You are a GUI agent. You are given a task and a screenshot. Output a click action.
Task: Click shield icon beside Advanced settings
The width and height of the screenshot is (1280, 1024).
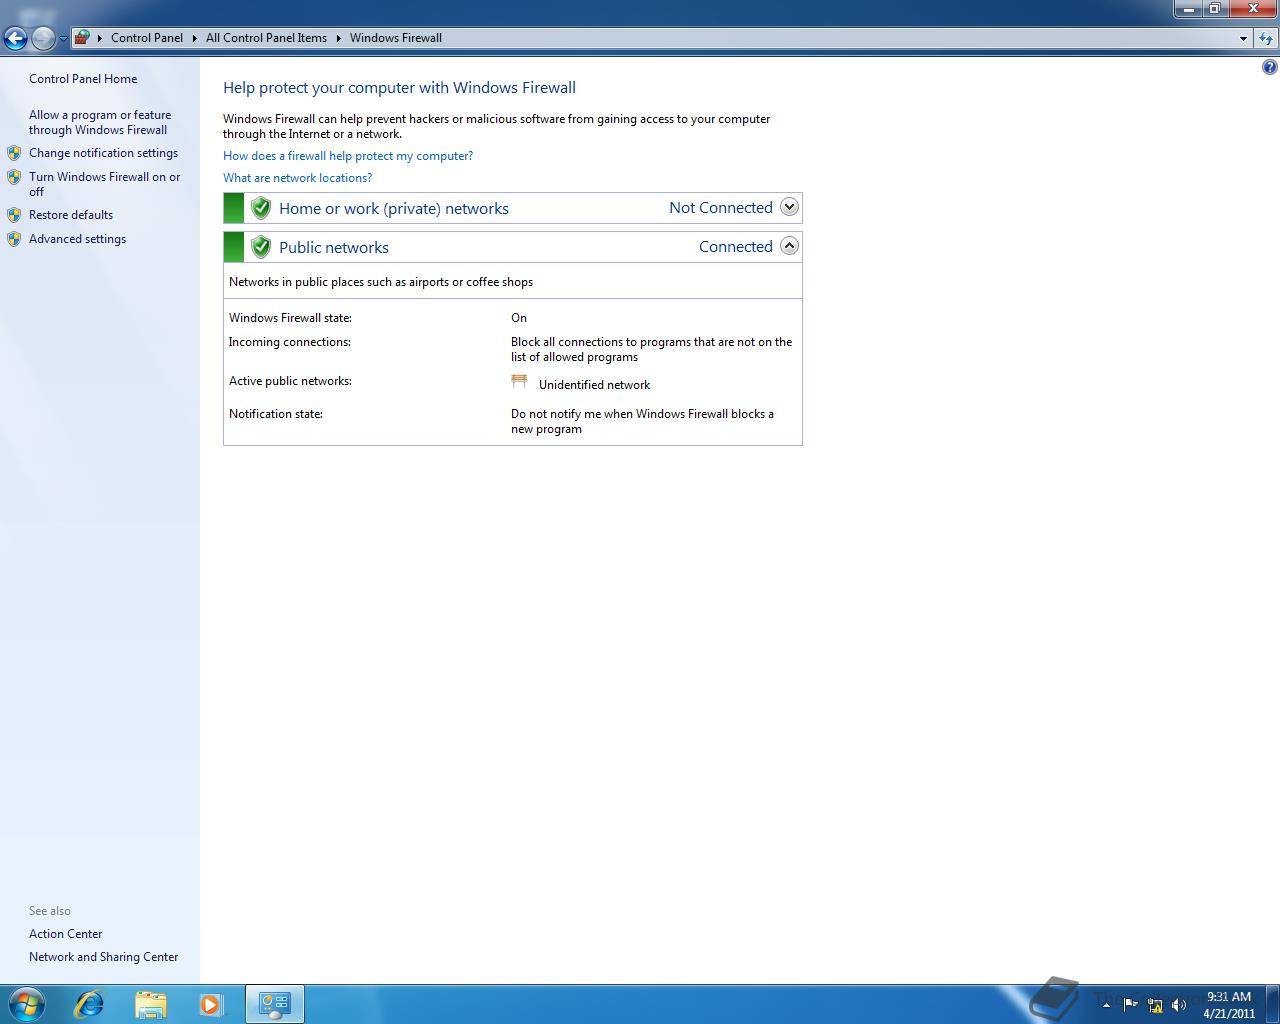click(14, 239)
